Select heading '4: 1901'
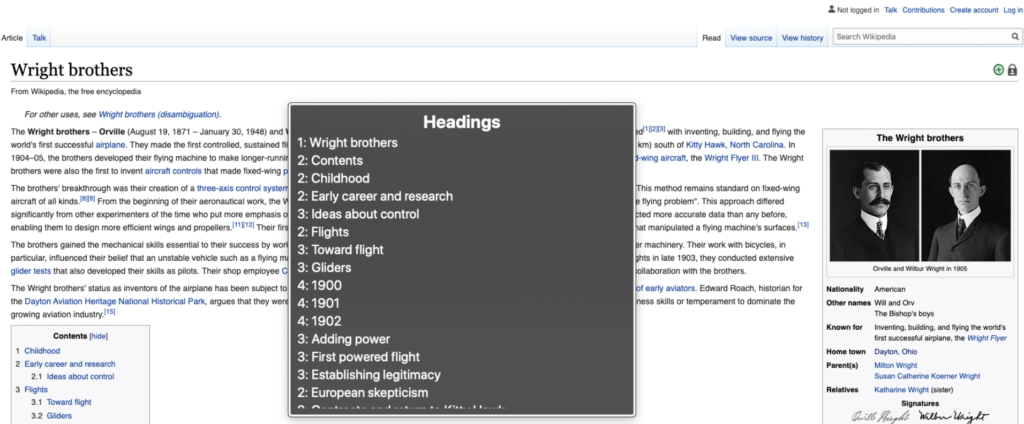The height and width of the screenshot is (424, 1024). (319, 303)
